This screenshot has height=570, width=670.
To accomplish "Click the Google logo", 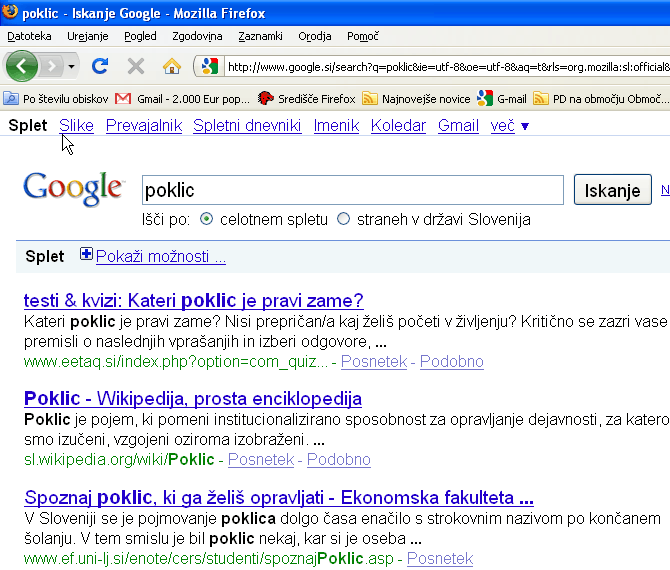I will click(x=73, y=189).
